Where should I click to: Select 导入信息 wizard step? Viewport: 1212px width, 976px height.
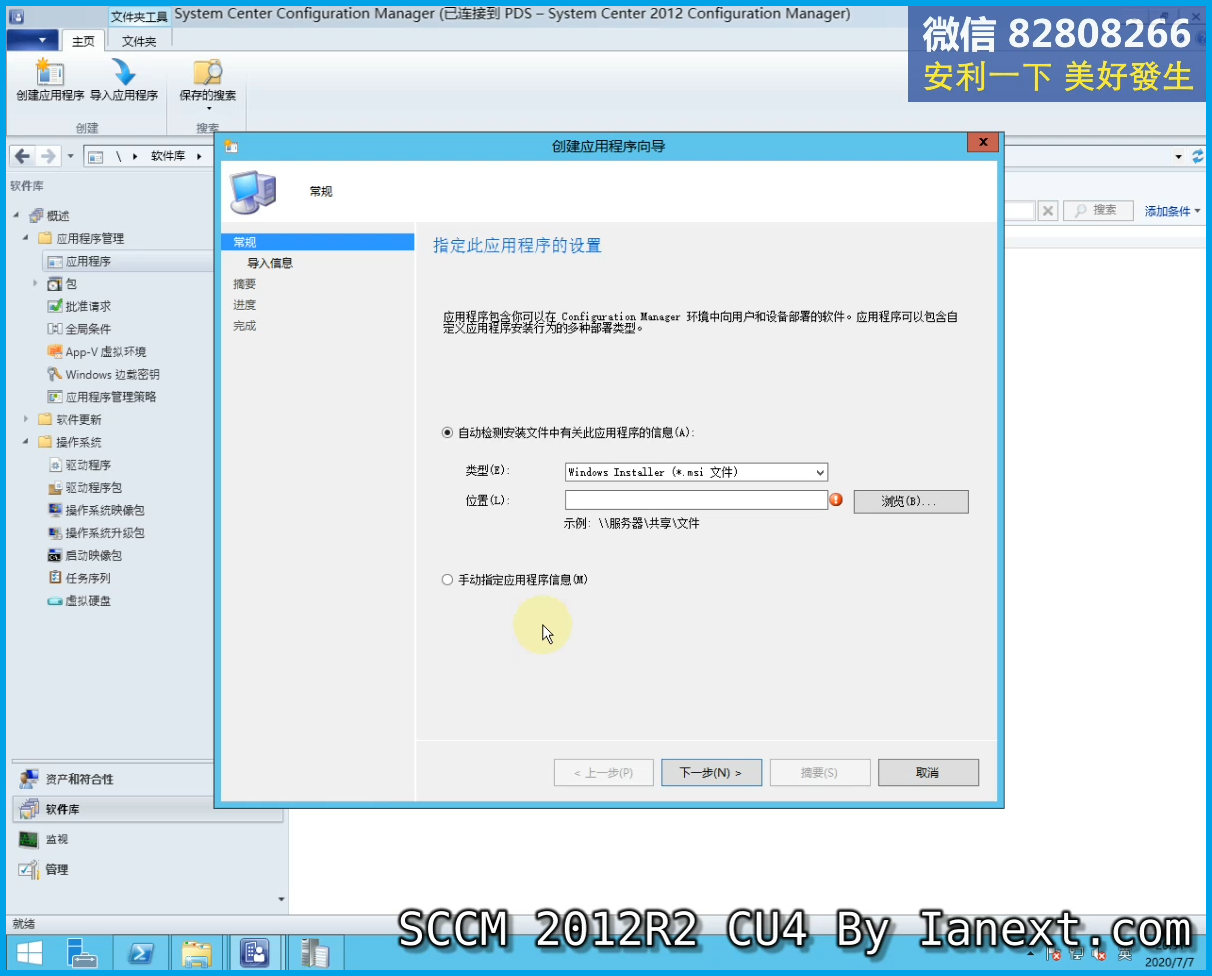click(270, 263)
